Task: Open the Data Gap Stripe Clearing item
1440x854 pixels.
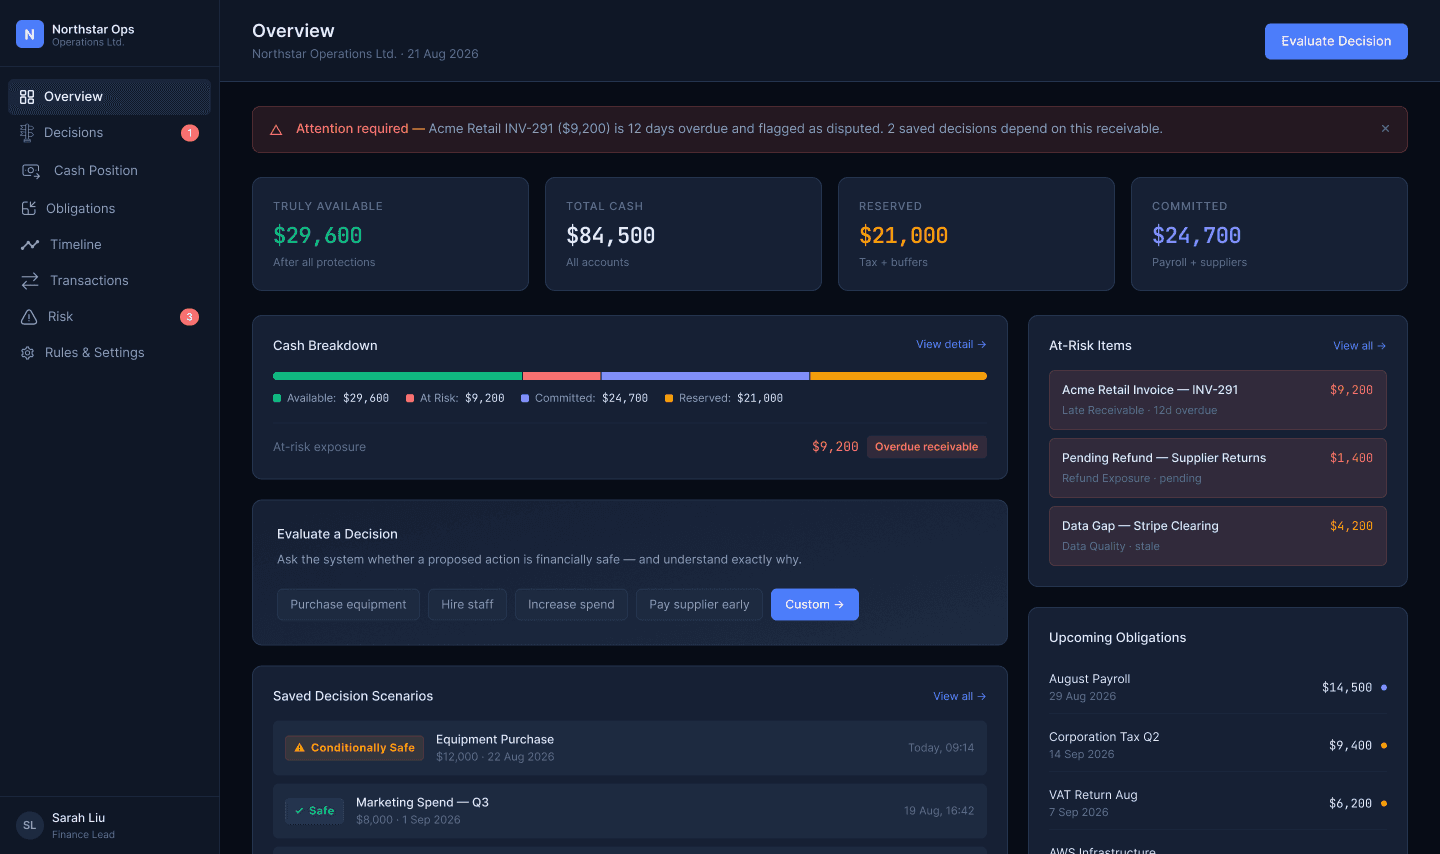Action: tap(1218, 536)
